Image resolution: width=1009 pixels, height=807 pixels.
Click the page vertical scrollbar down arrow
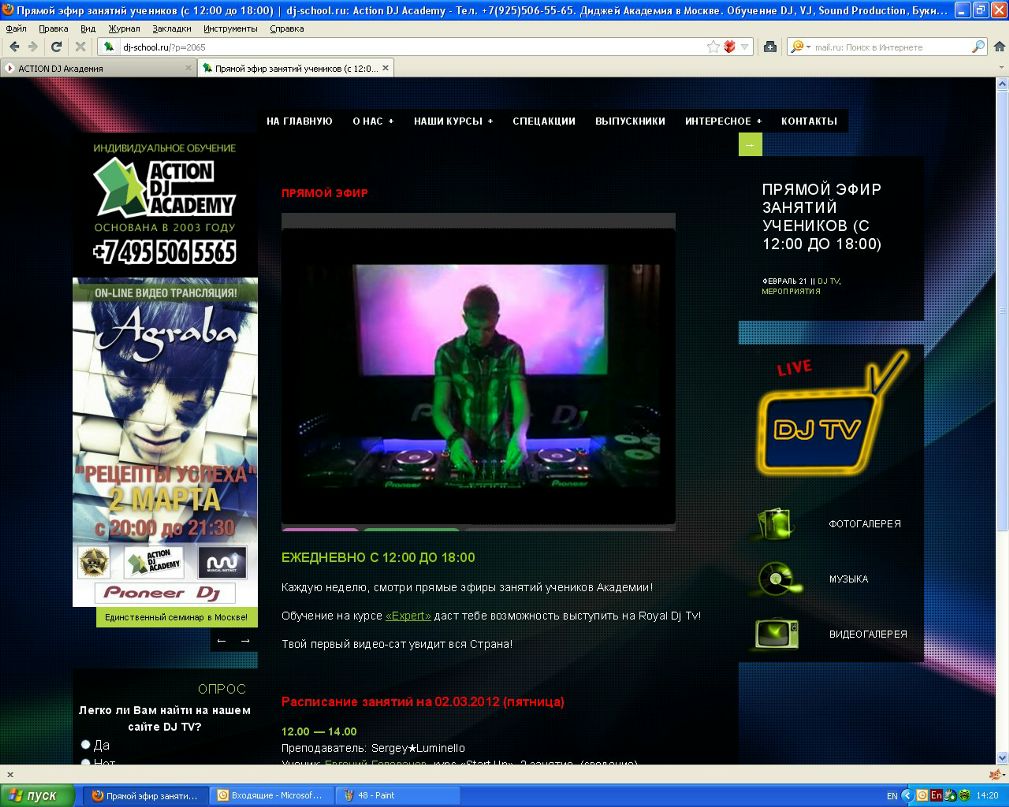tap(1002, 757)
